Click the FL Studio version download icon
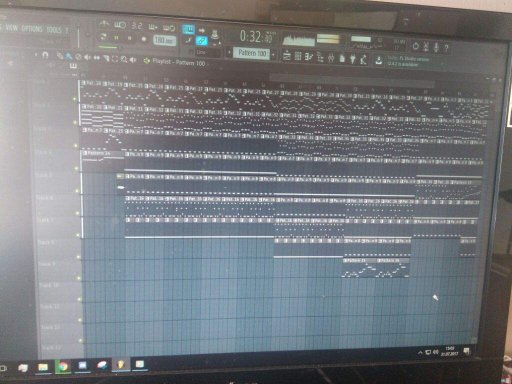 [x=379, y=61]
